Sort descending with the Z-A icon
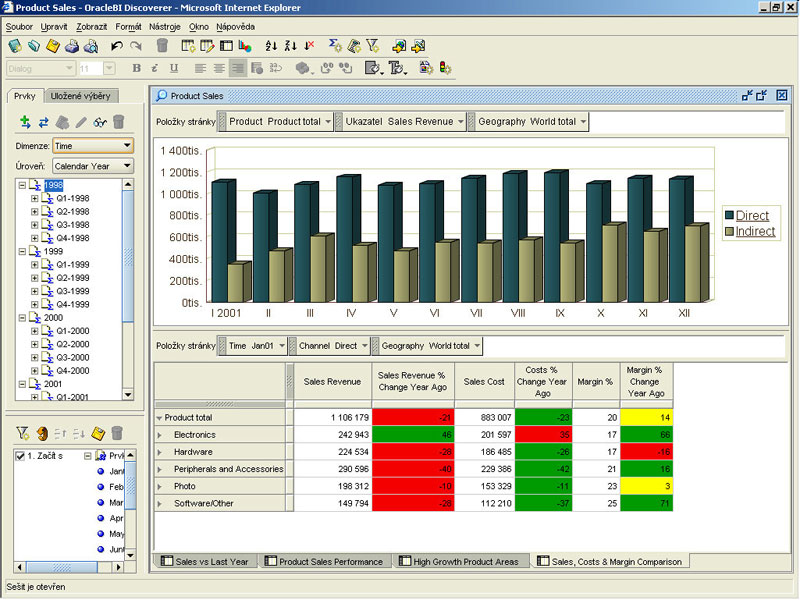Viewport: 800px width, 600px height. (x=290, y=46)
